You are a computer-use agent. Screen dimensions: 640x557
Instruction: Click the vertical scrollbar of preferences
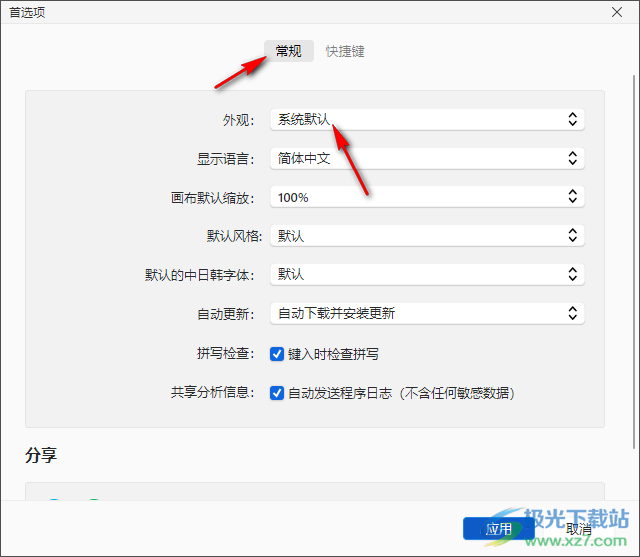(634, 261)
